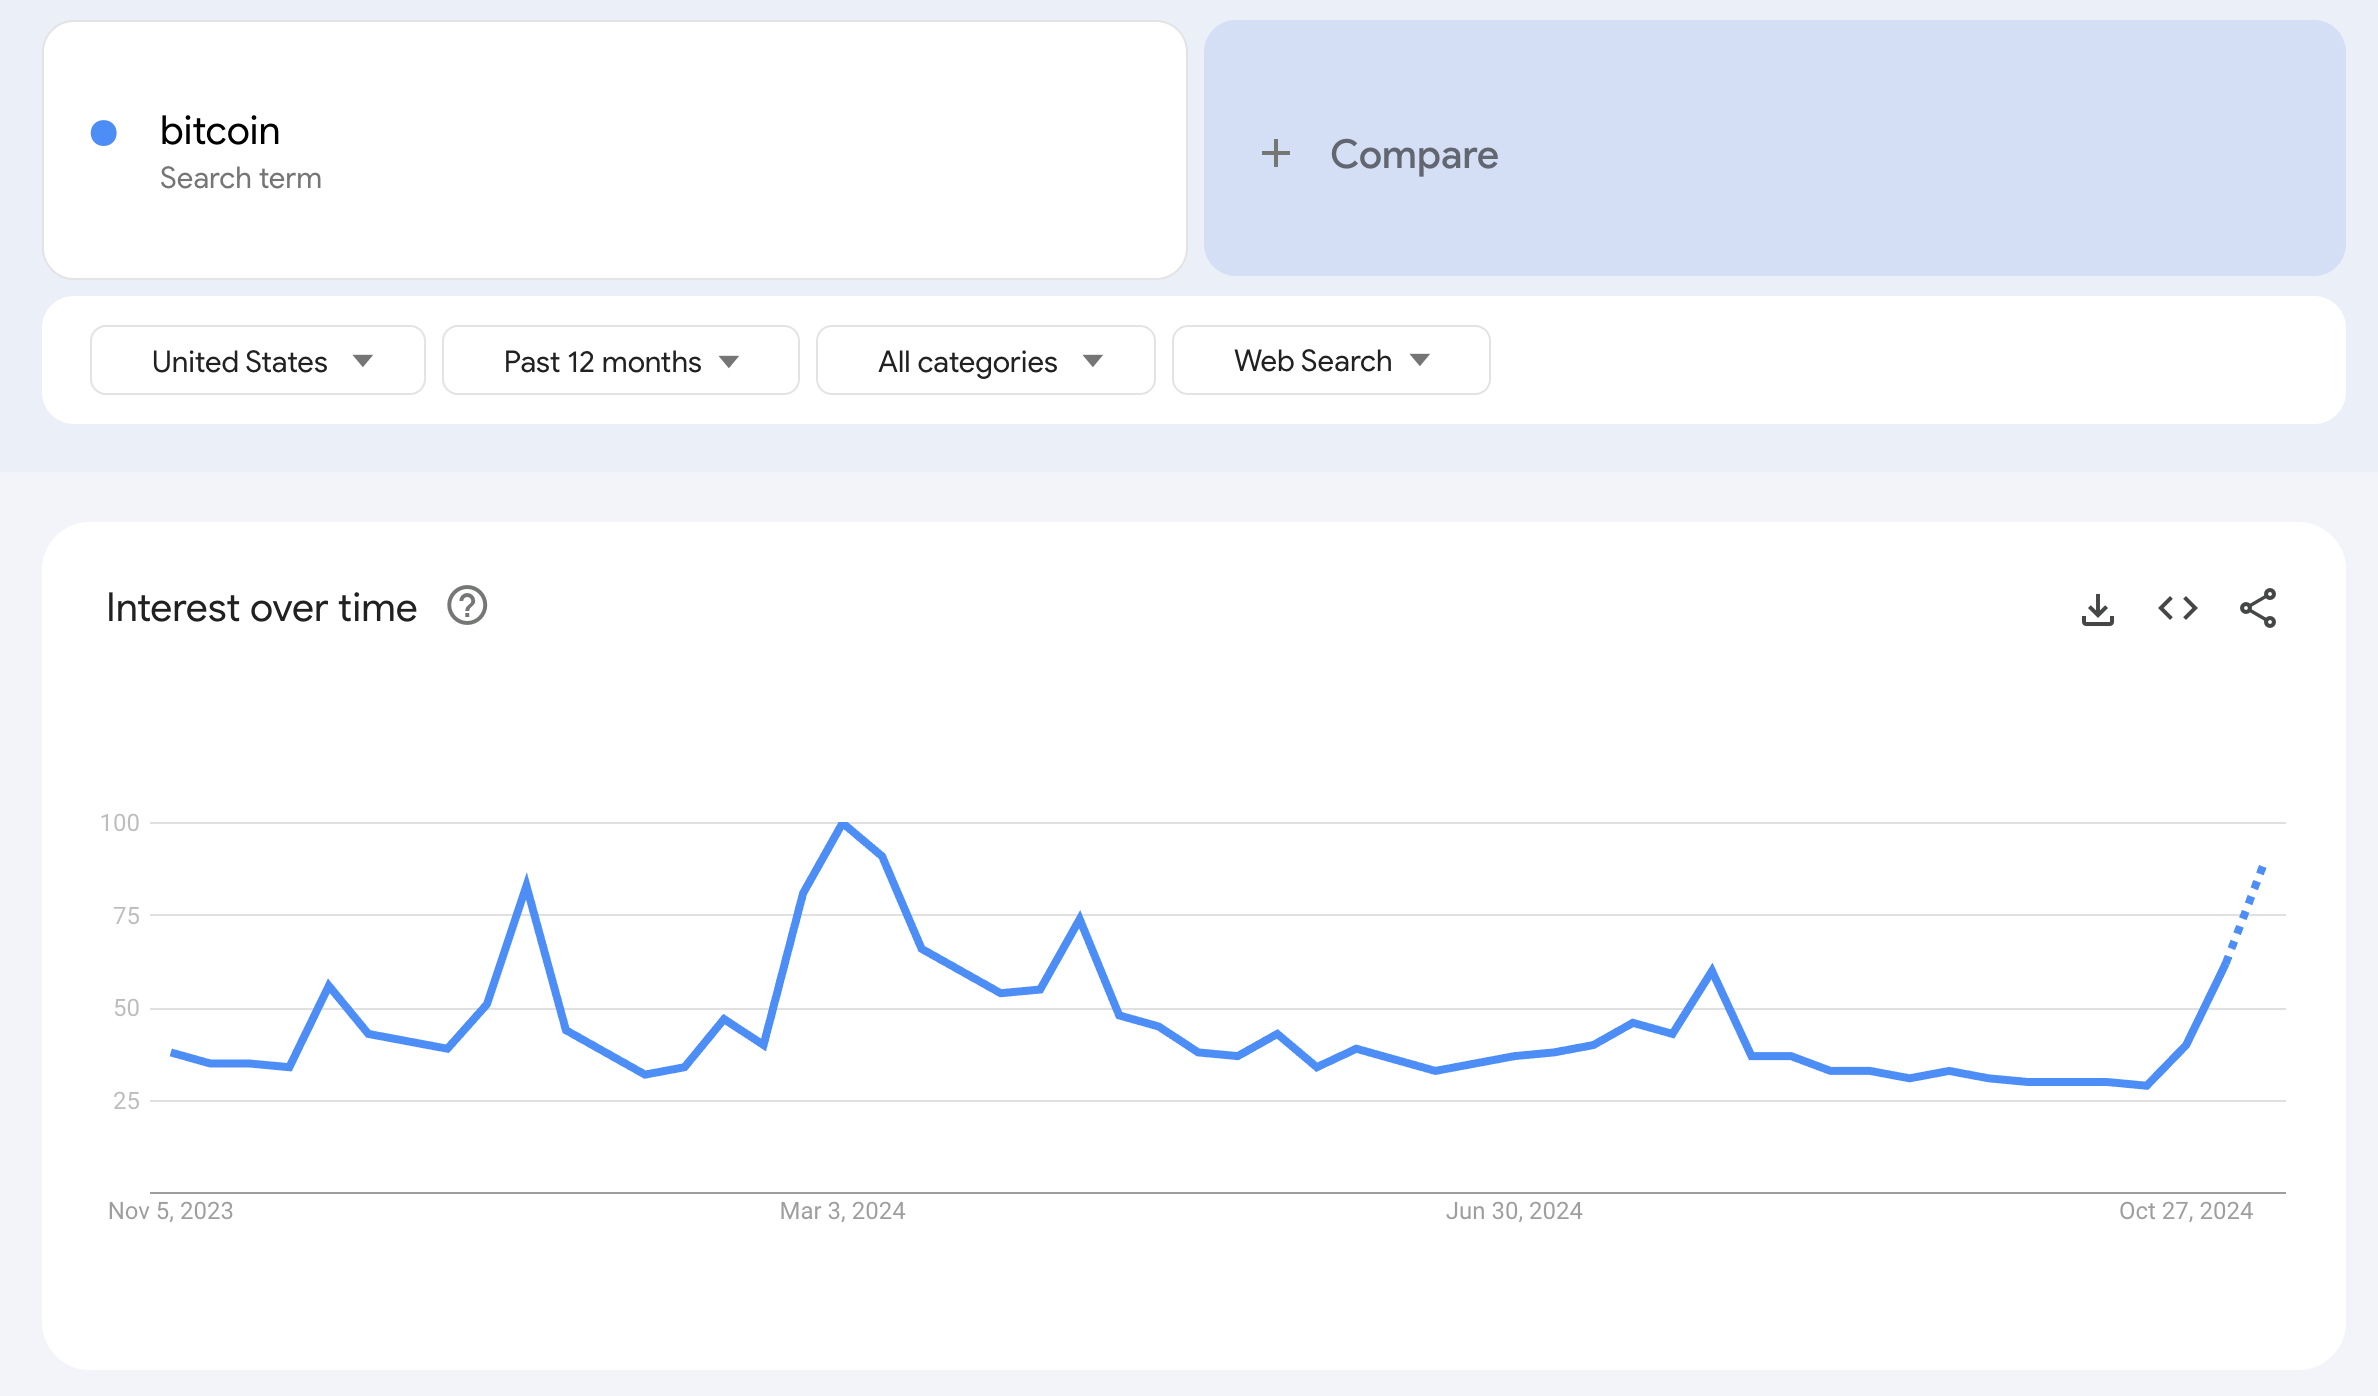
Task: Click the Jun 30, 2024 axis label
Action: pos(1514,1211)
